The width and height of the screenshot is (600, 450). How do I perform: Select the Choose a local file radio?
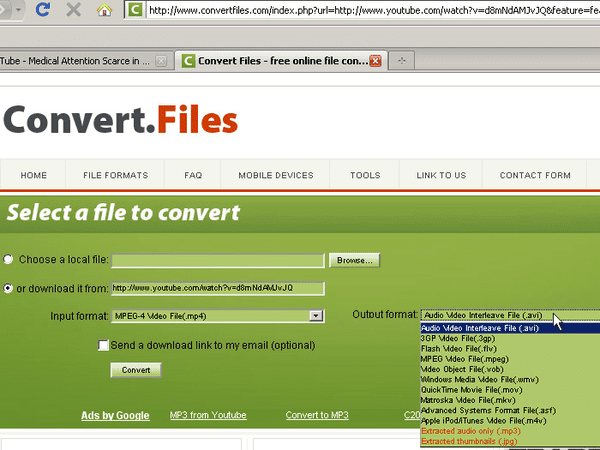pos(8,259)
